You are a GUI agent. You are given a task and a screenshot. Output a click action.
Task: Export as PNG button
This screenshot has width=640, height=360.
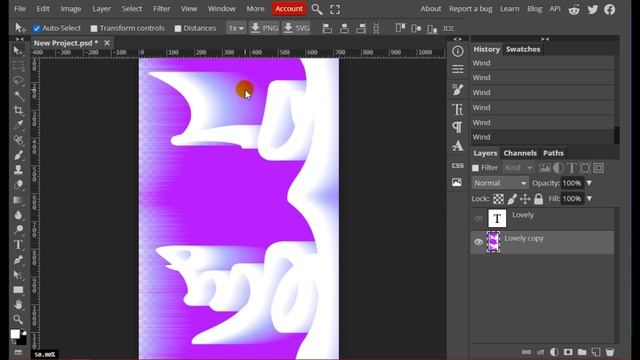click(264, 28)
